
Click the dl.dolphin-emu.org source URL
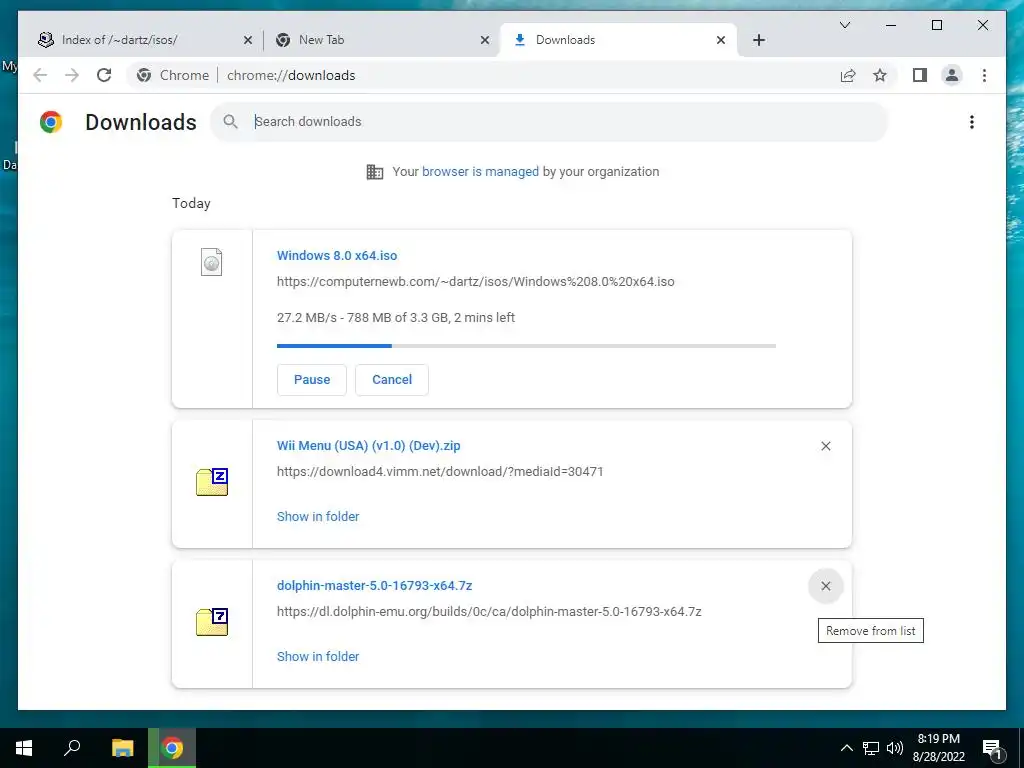coord(489,611)
